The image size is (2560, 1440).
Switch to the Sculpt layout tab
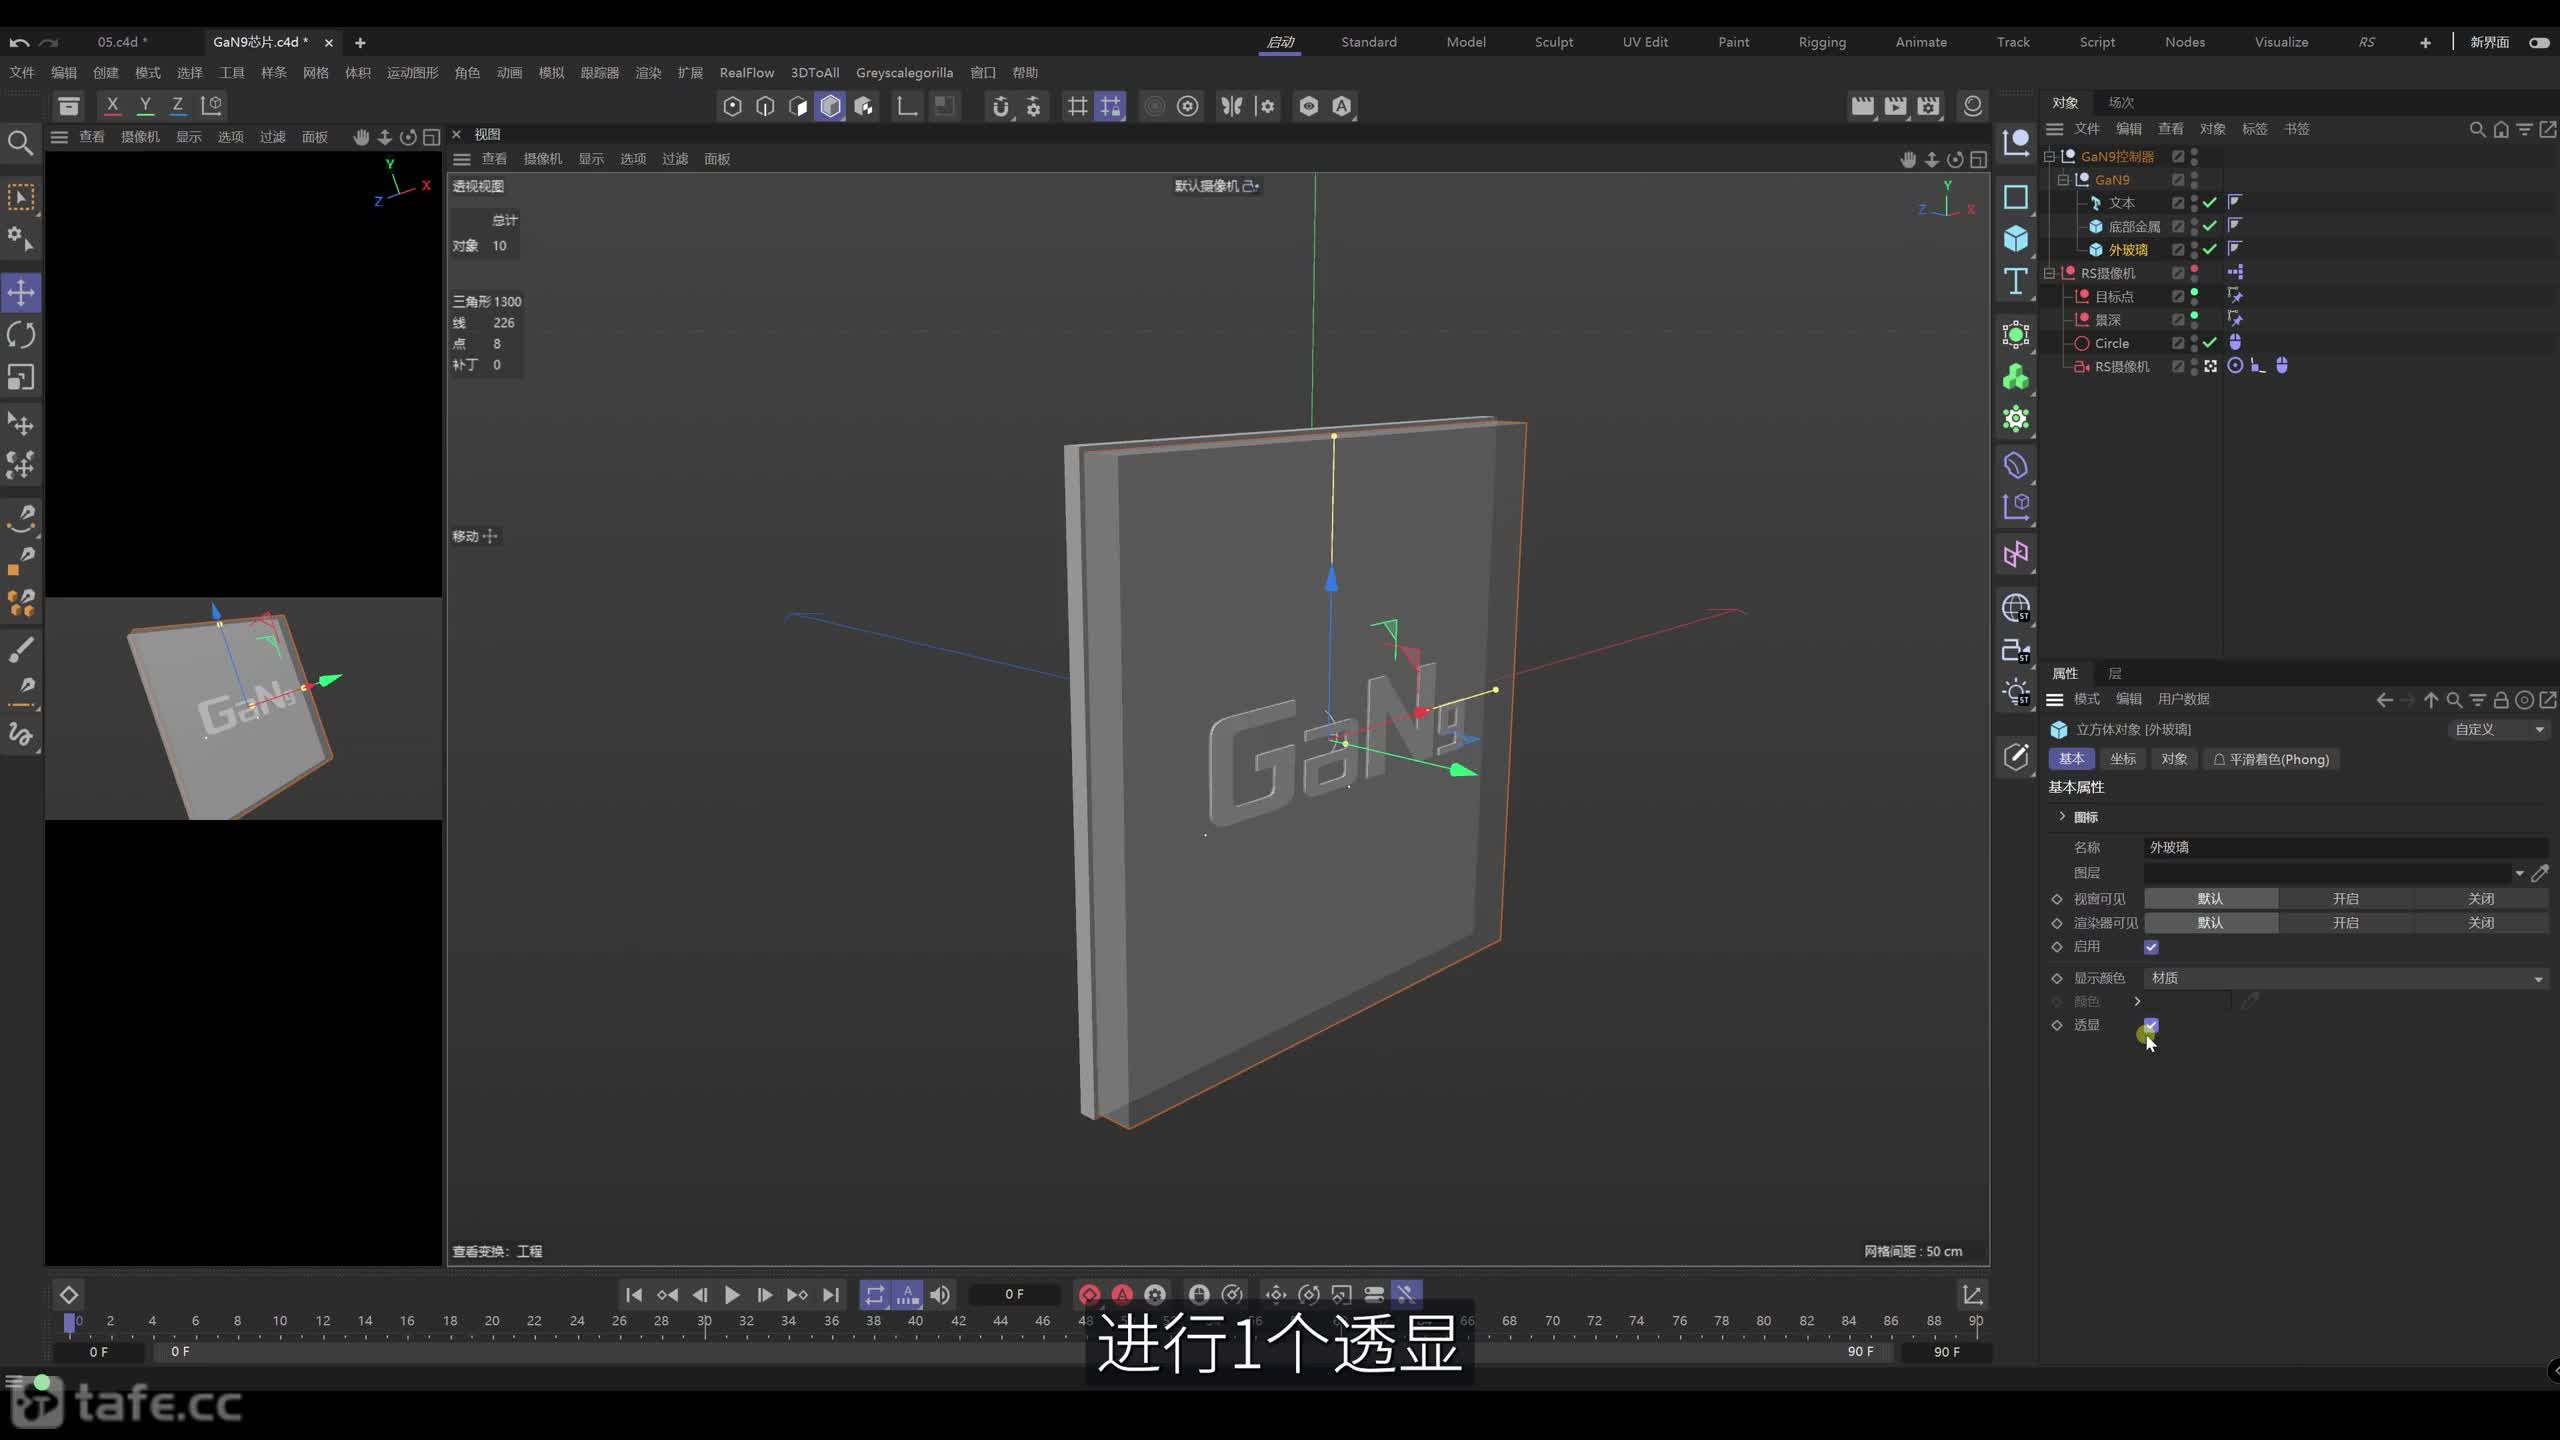(1554, 42)
